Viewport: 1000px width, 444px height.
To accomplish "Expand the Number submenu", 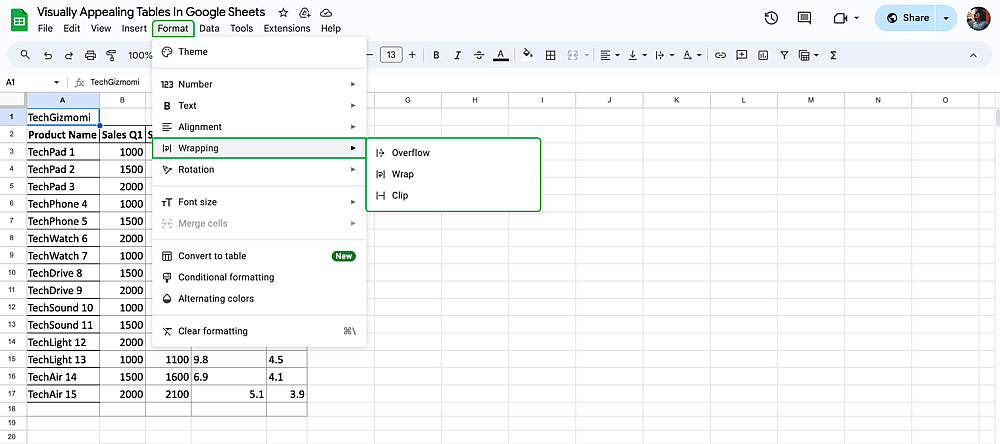I will 260,84.
